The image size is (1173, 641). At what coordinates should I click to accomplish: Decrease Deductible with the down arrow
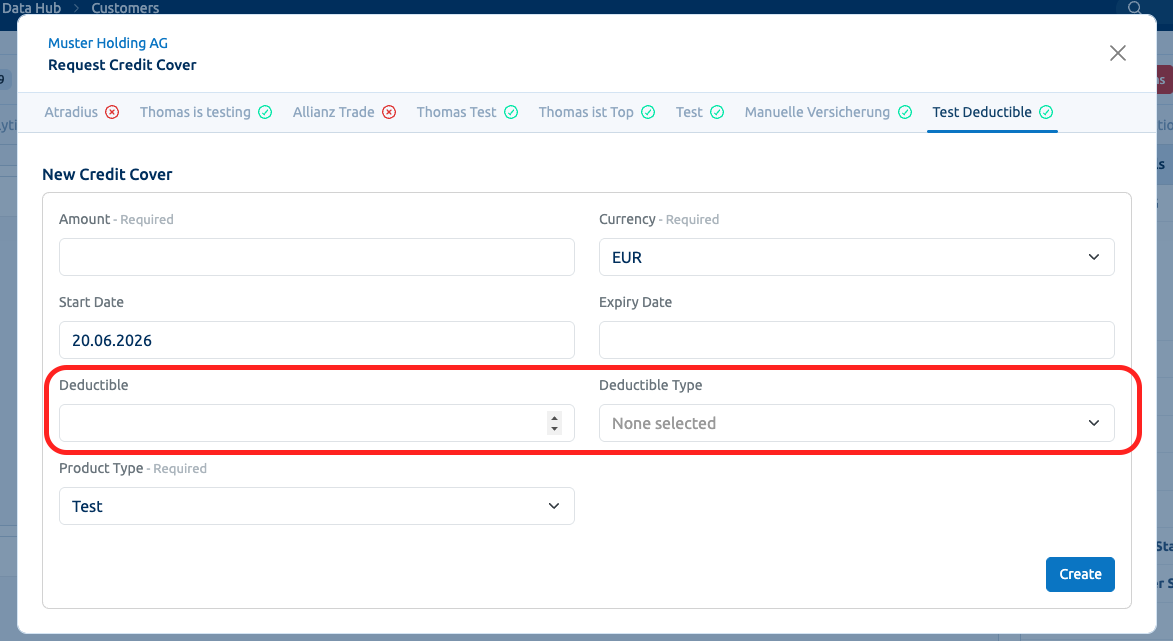tap(554, 429)
